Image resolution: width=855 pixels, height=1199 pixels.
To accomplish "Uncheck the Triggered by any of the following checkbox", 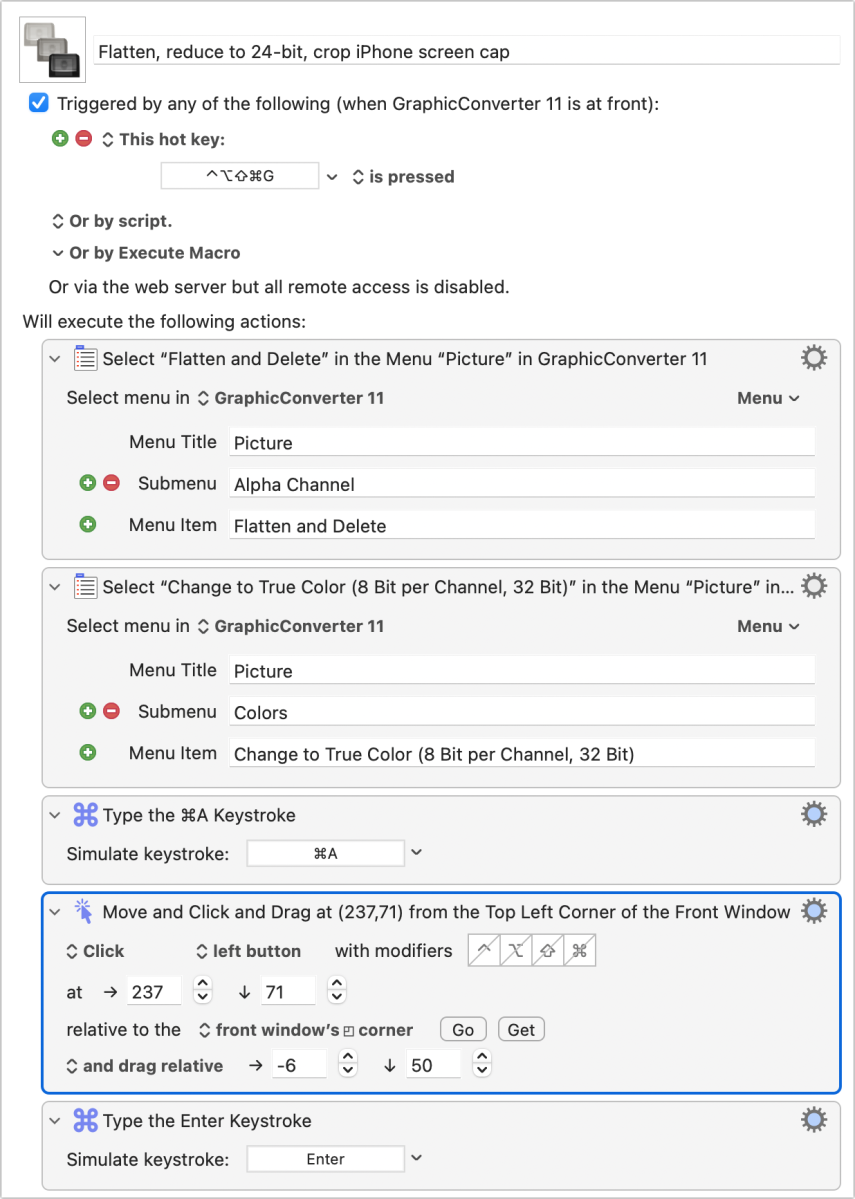I will (x=39, y=103).
